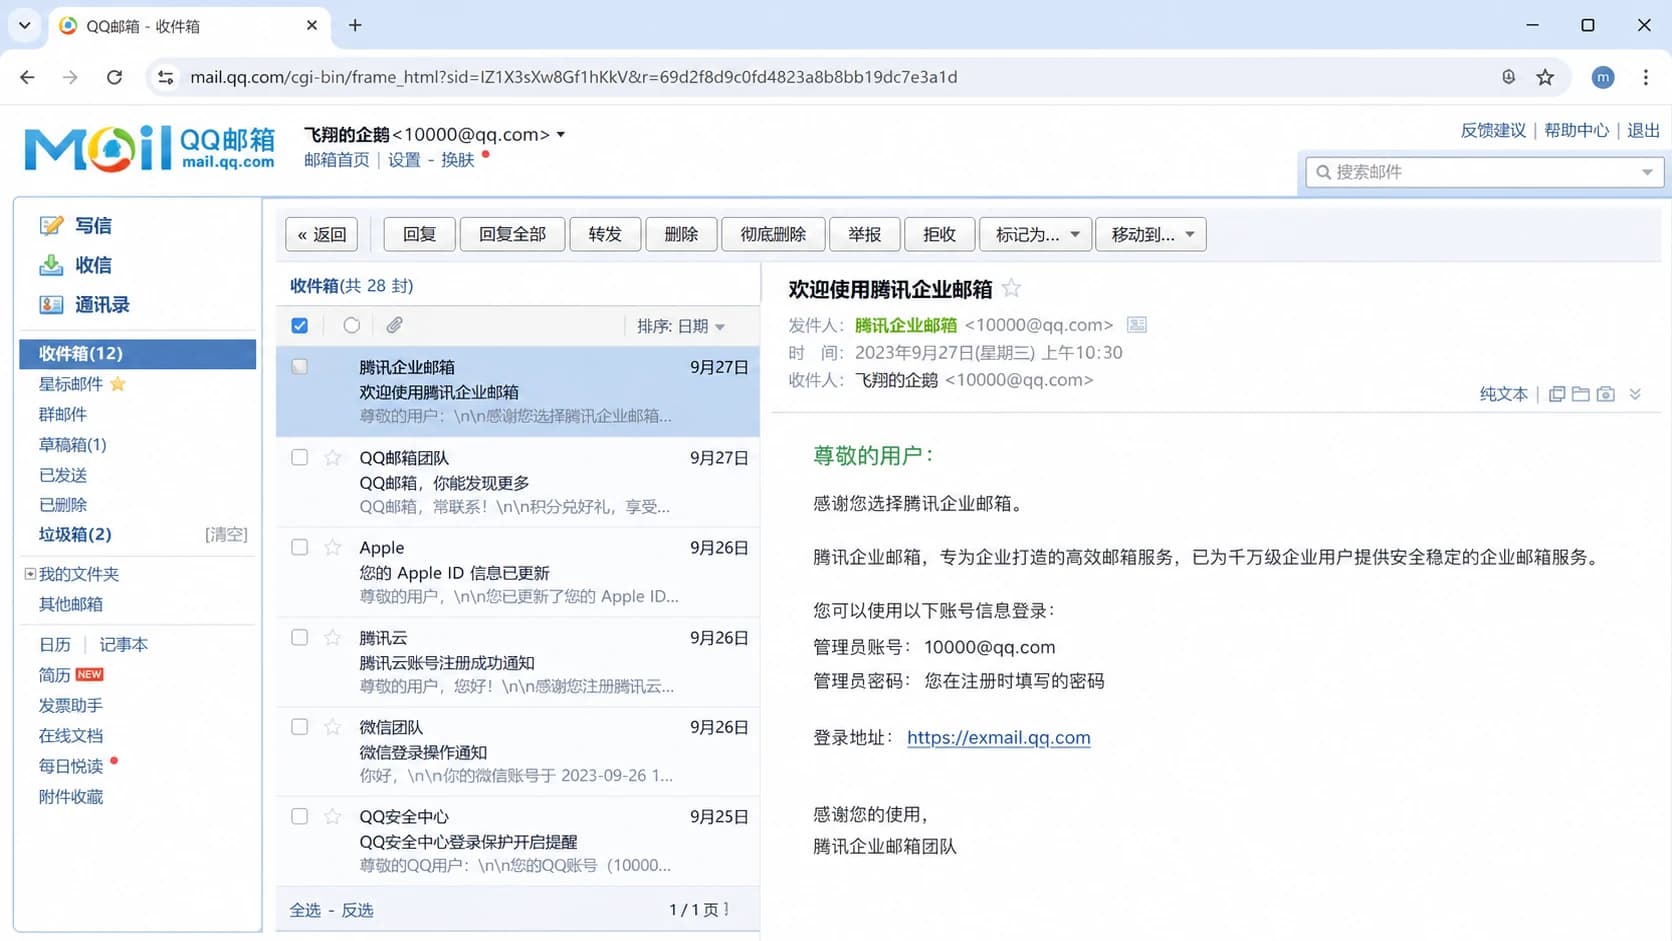Click the browser reload button

tap(114, 77)
